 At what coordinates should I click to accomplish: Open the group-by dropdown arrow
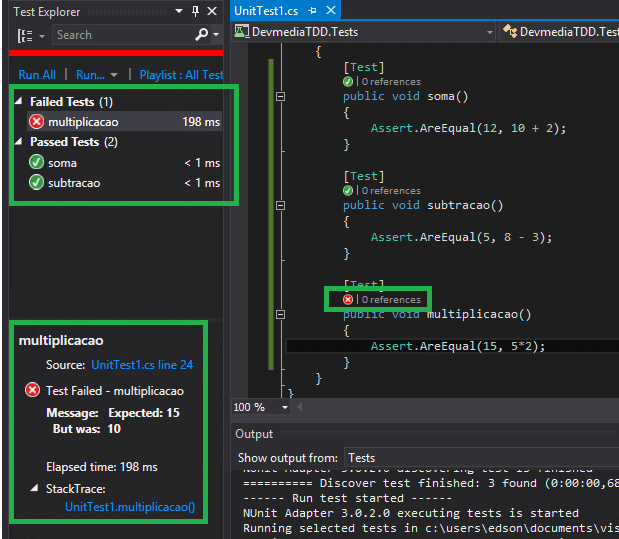point(42,36)
